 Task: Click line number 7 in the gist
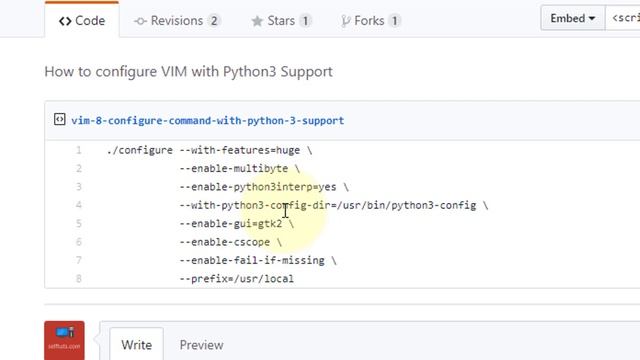[x=79, y=260]
